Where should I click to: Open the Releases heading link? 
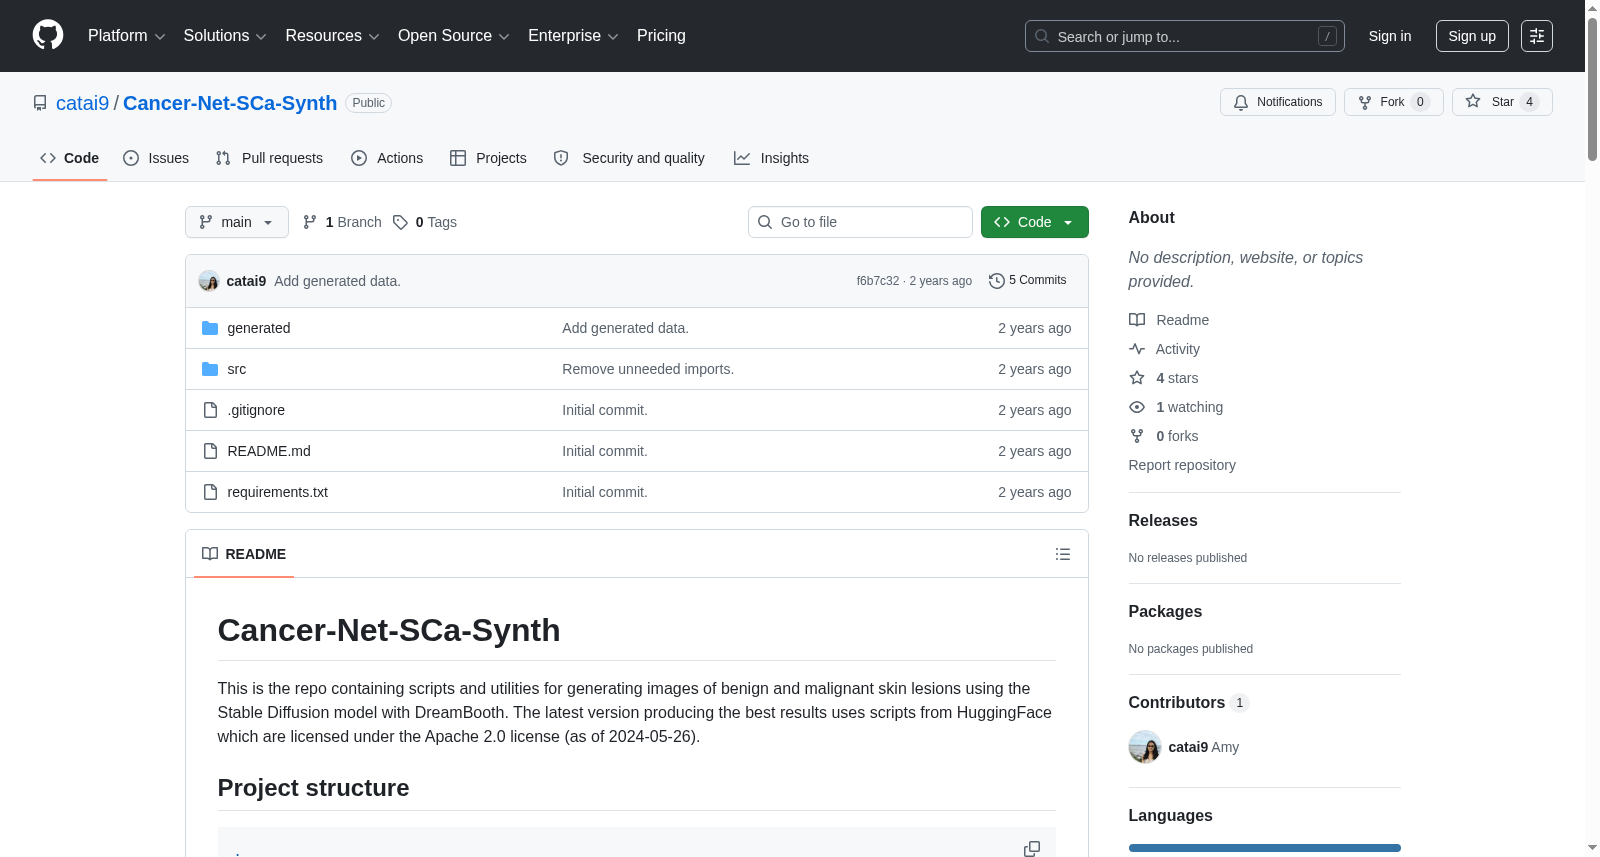point(1163,521)
